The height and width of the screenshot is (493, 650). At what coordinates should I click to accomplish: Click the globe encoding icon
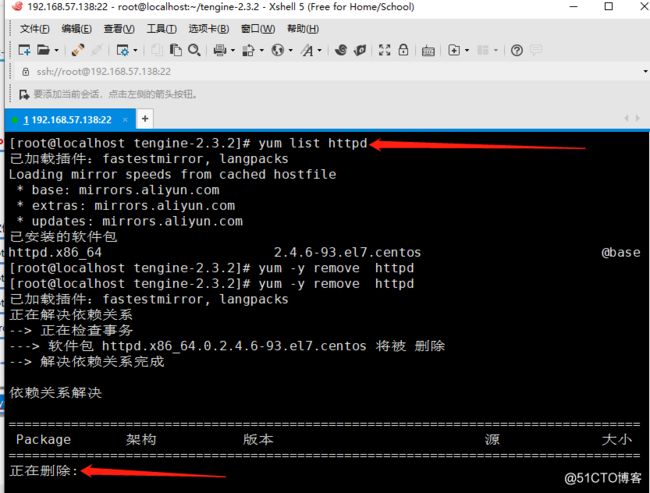[278, 50]
